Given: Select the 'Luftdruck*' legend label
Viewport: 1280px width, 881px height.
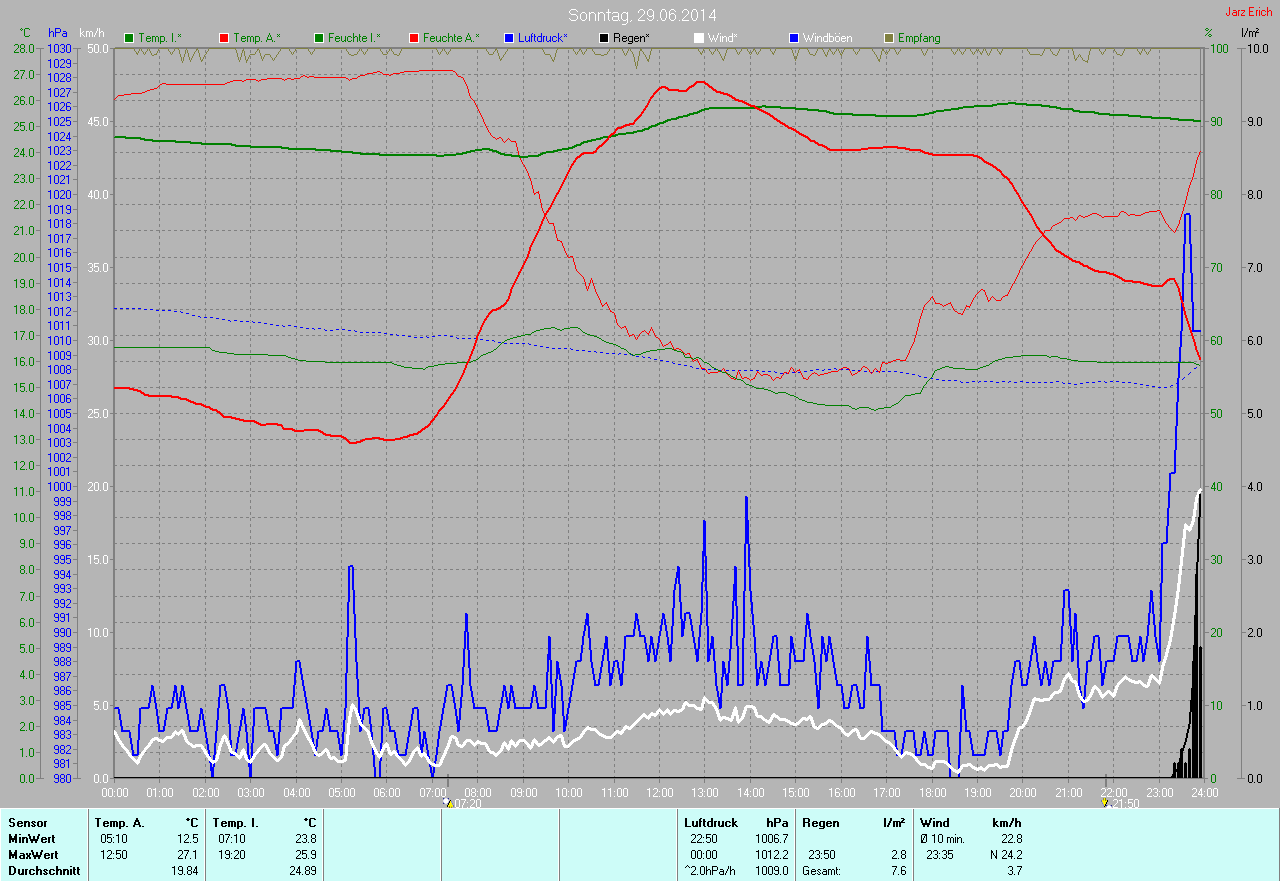Looking at the screenshot, I should [x=543, y=38].
